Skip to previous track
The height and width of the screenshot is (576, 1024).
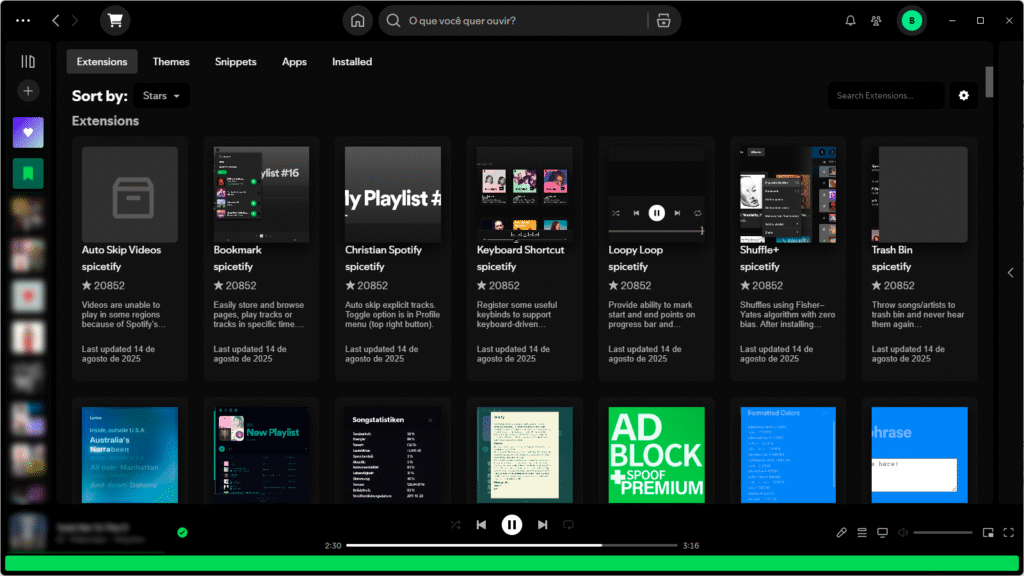481,525
